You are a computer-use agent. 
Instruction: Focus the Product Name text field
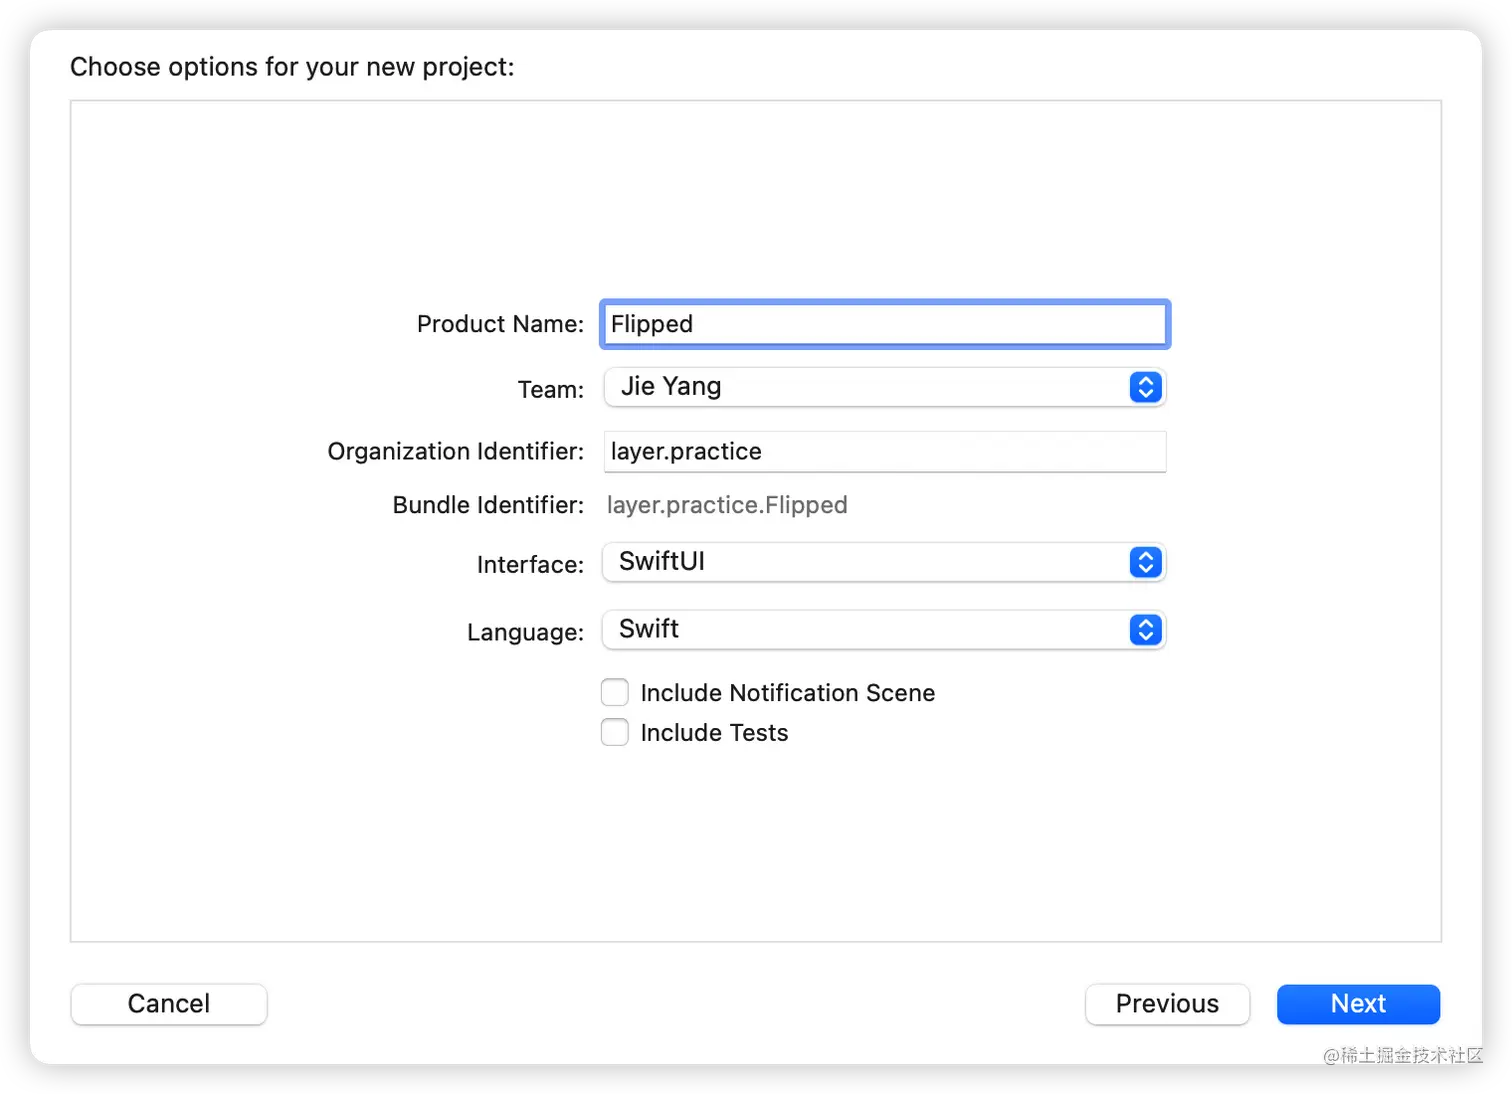pyautogui.click(x=884, y=324)
